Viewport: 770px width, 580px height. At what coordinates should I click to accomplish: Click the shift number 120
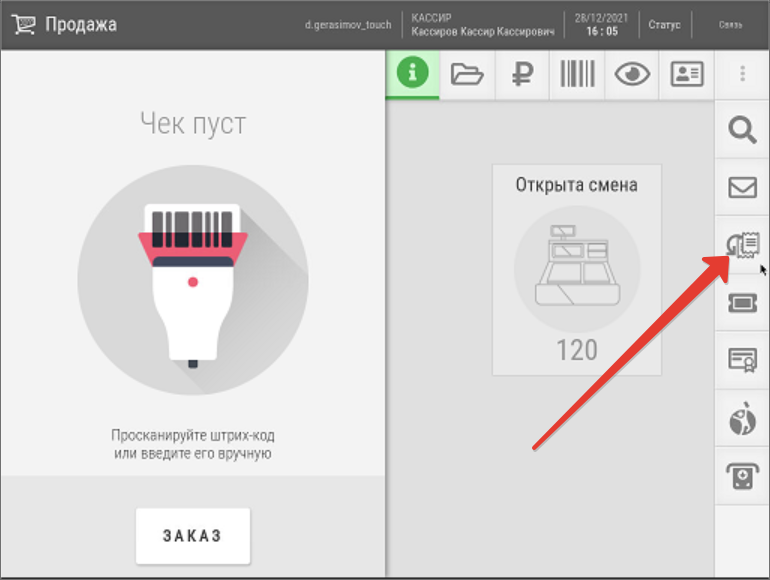(577, 350)
